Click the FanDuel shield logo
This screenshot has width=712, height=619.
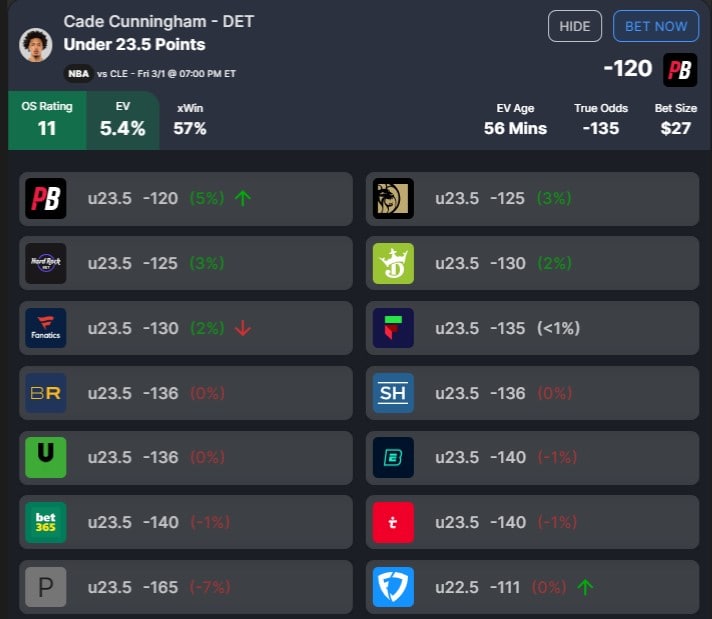click(x=393, y=587)
